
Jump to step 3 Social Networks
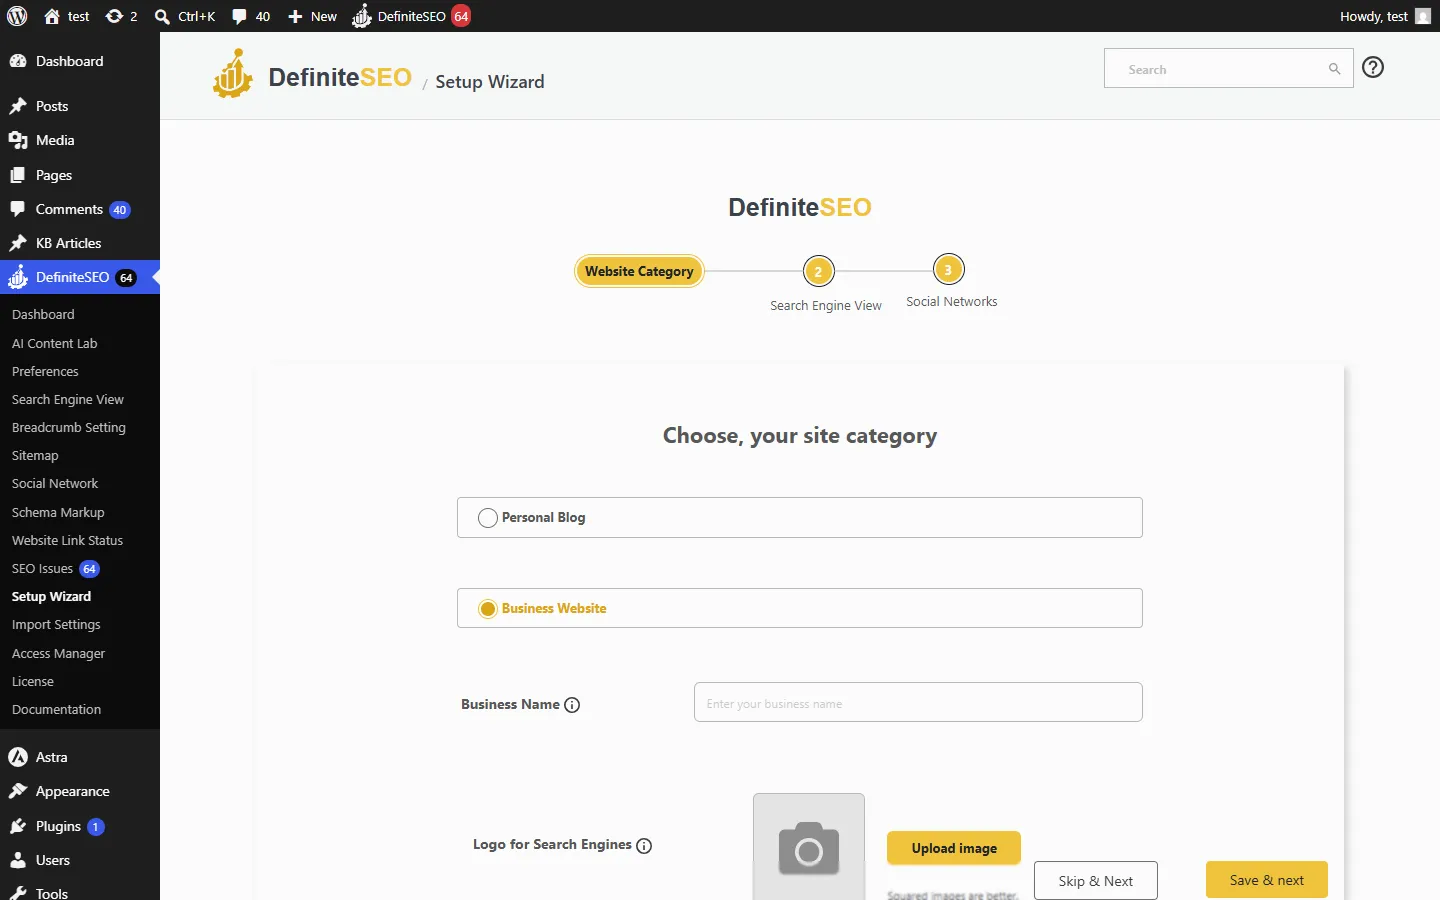pos(948,269)
